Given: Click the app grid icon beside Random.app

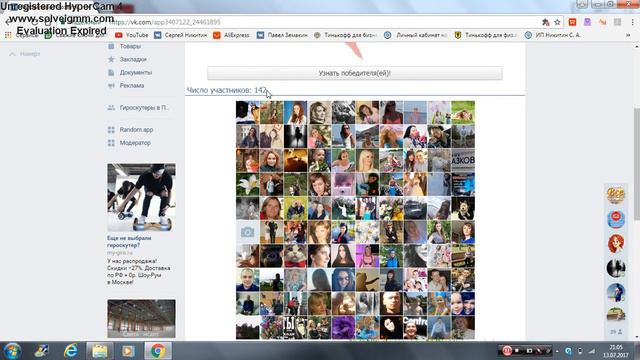Looking at the screenshot, I should pos(111,130).
